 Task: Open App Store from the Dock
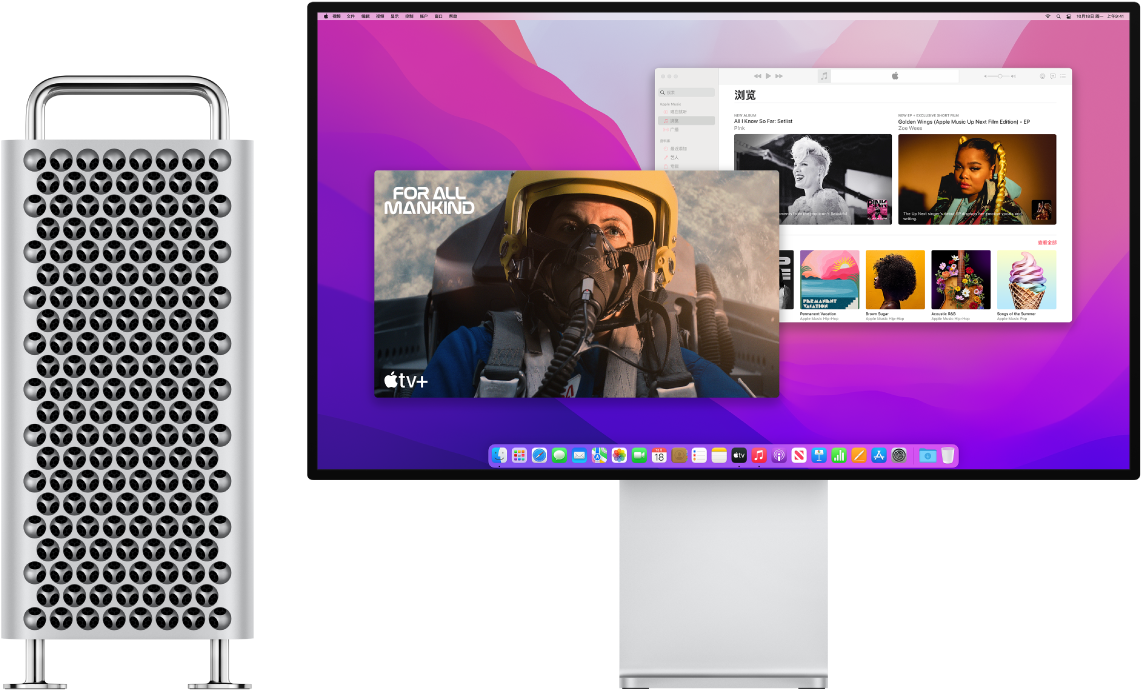pyautogui.click(x=879, y=456)
